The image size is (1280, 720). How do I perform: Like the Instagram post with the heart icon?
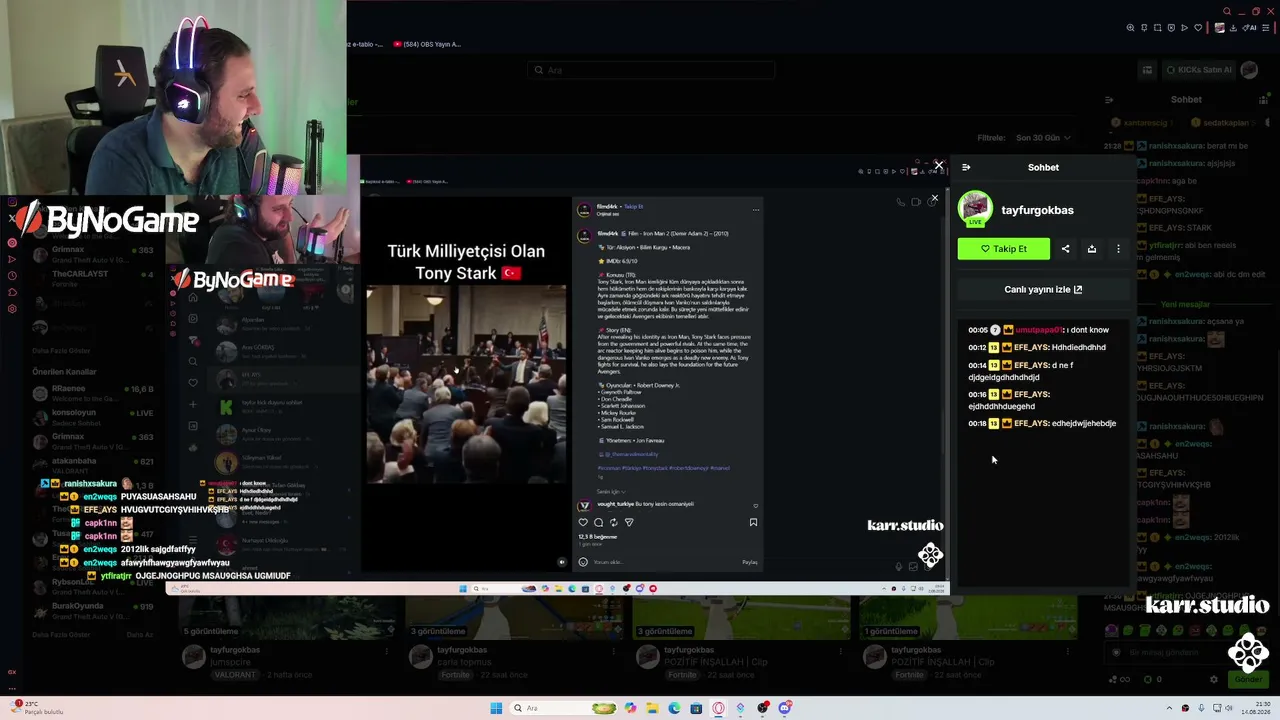[583, 522]
